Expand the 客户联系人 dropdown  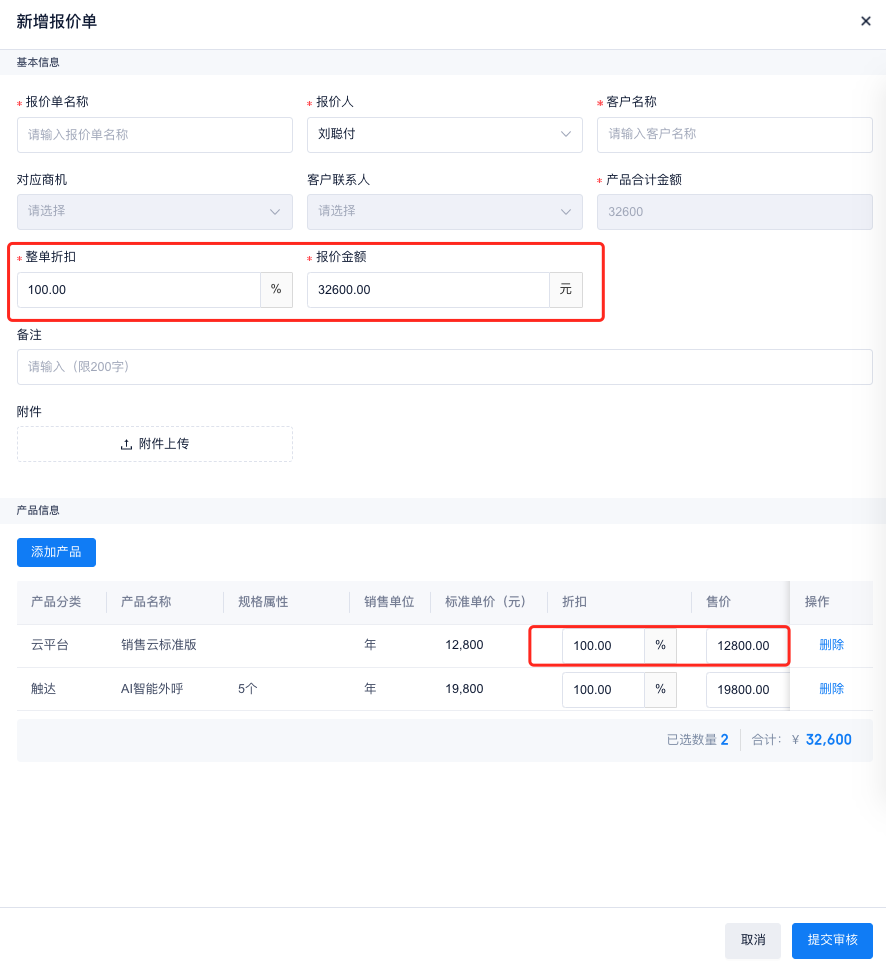[x=444, y=211]
